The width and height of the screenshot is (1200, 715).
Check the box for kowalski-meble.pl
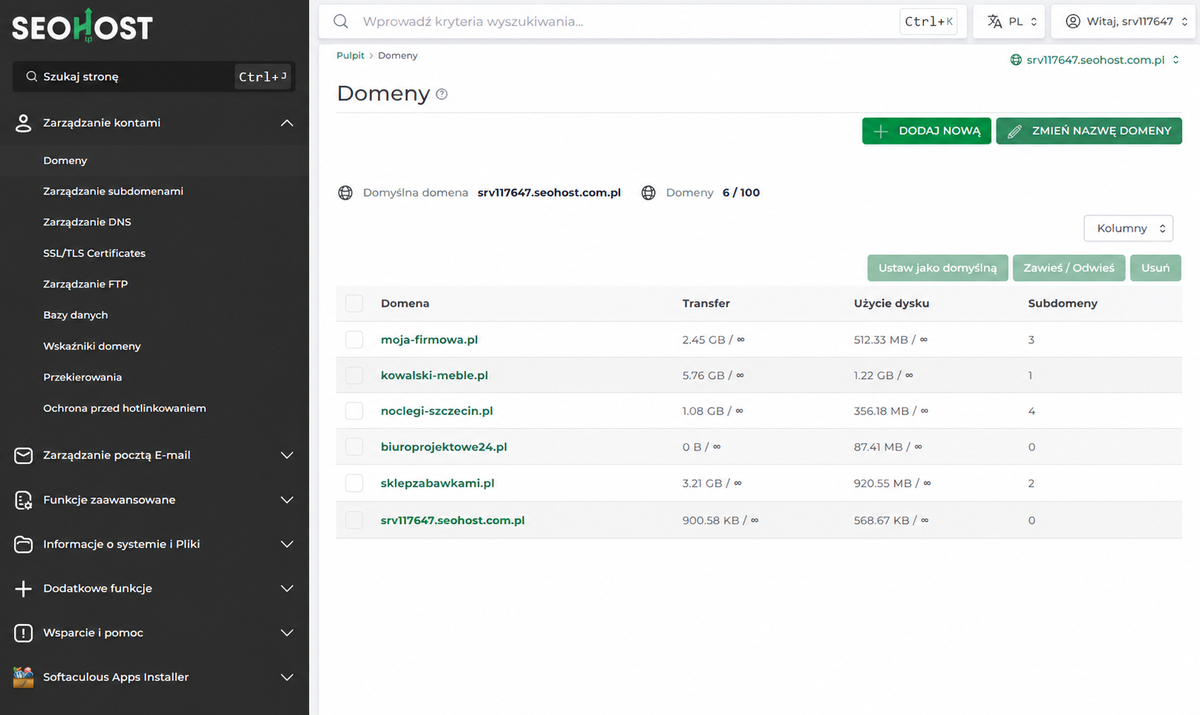pyautogui.click(x=354, y=376)
